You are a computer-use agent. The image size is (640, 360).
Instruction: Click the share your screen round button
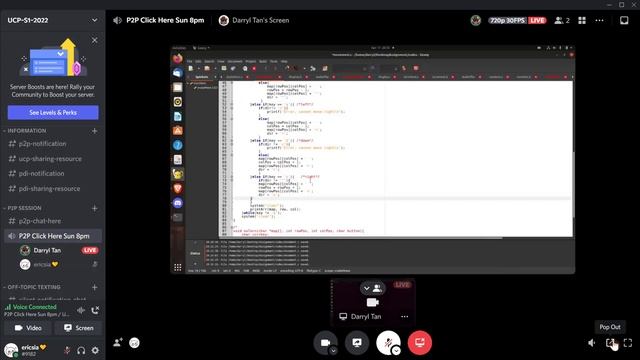pyautogui.click(x=357, y=342)
